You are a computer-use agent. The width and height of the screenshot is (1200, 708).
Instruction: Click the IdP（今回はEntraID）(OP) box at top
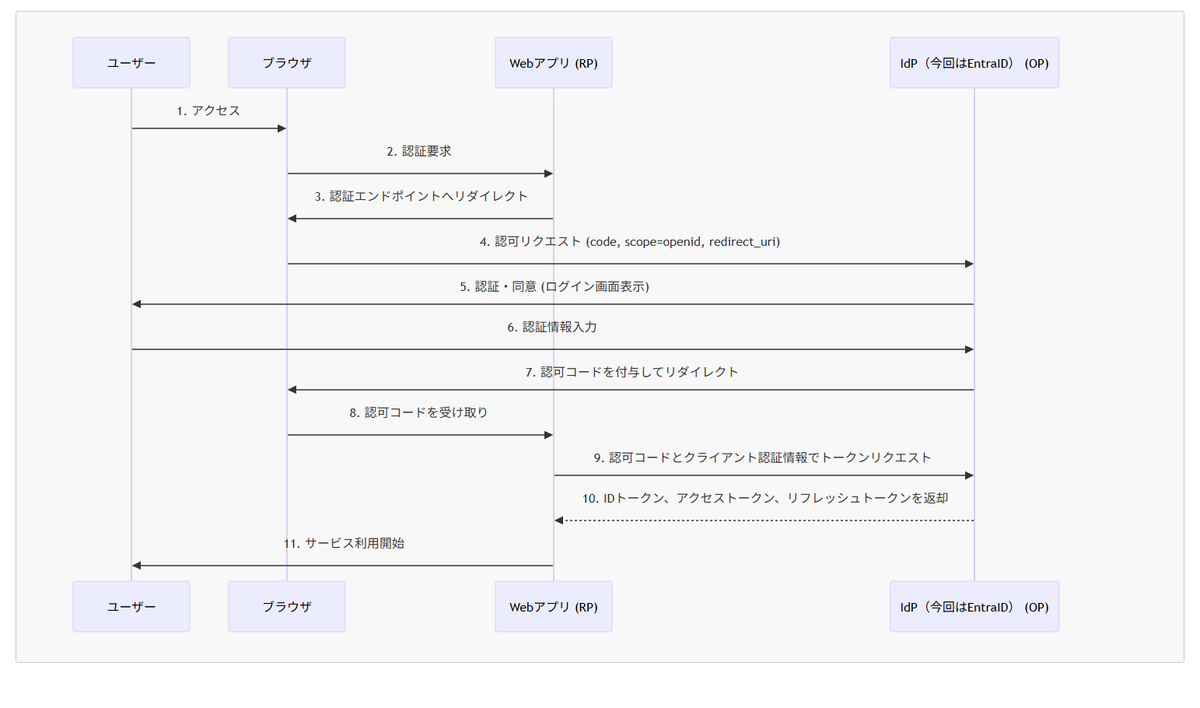click(974, 62)
